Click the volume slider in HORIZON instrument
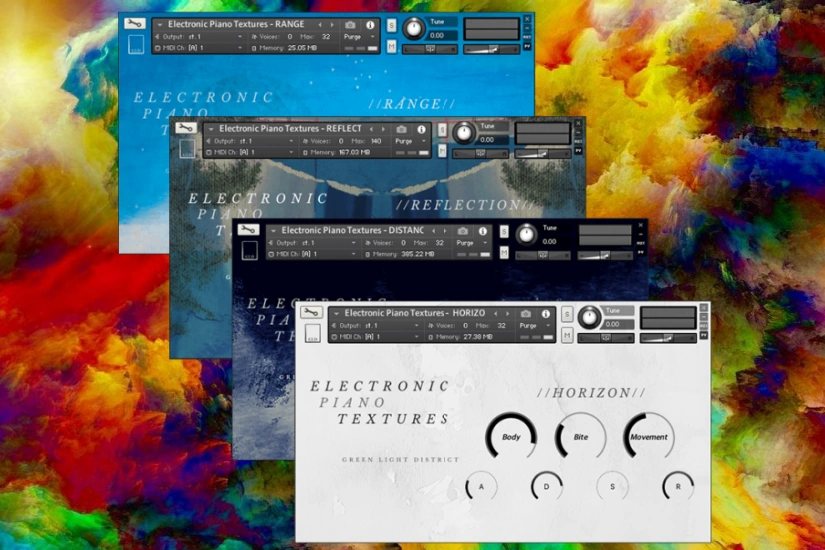 (x=668, y=338)
